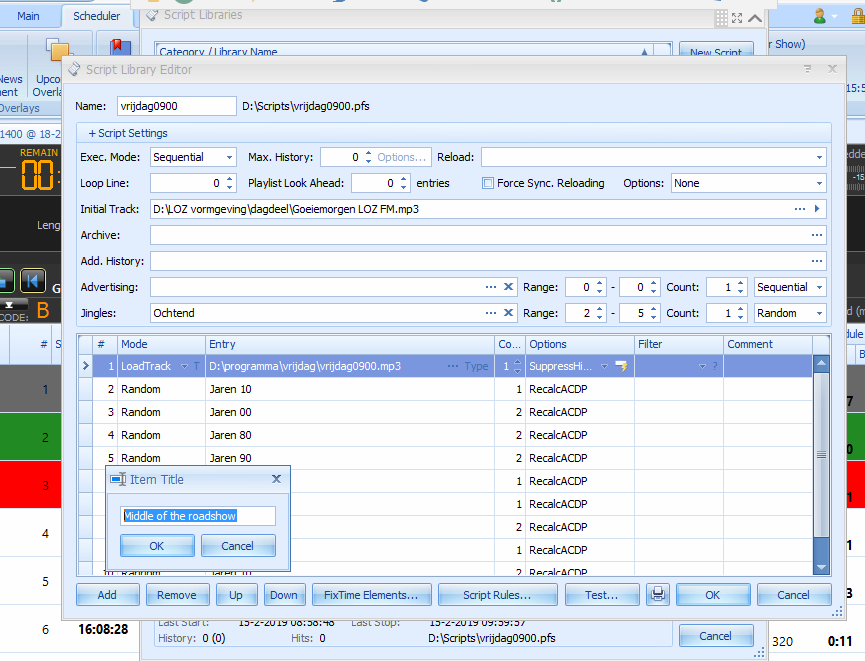
Task: Open Options icon in first script row
Action: (620, 367)
